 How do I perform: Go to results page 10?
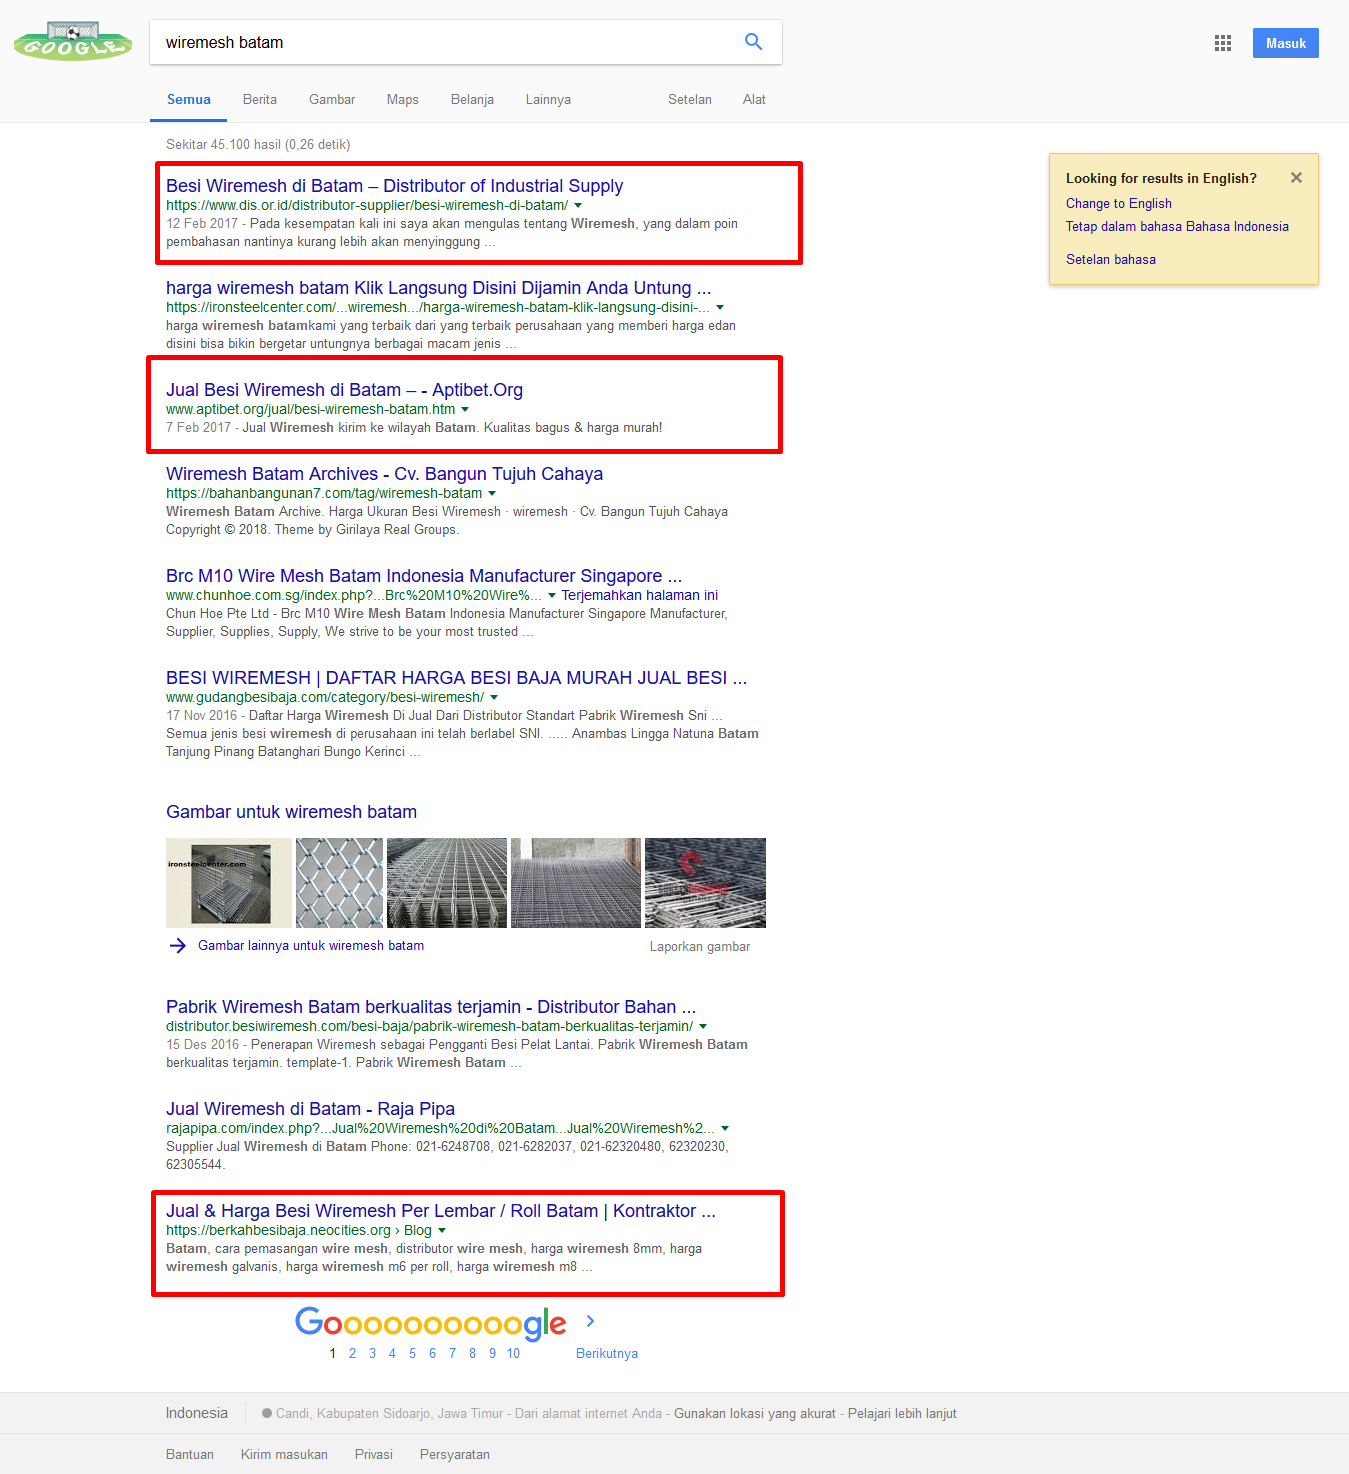(x=513, y=1353)
